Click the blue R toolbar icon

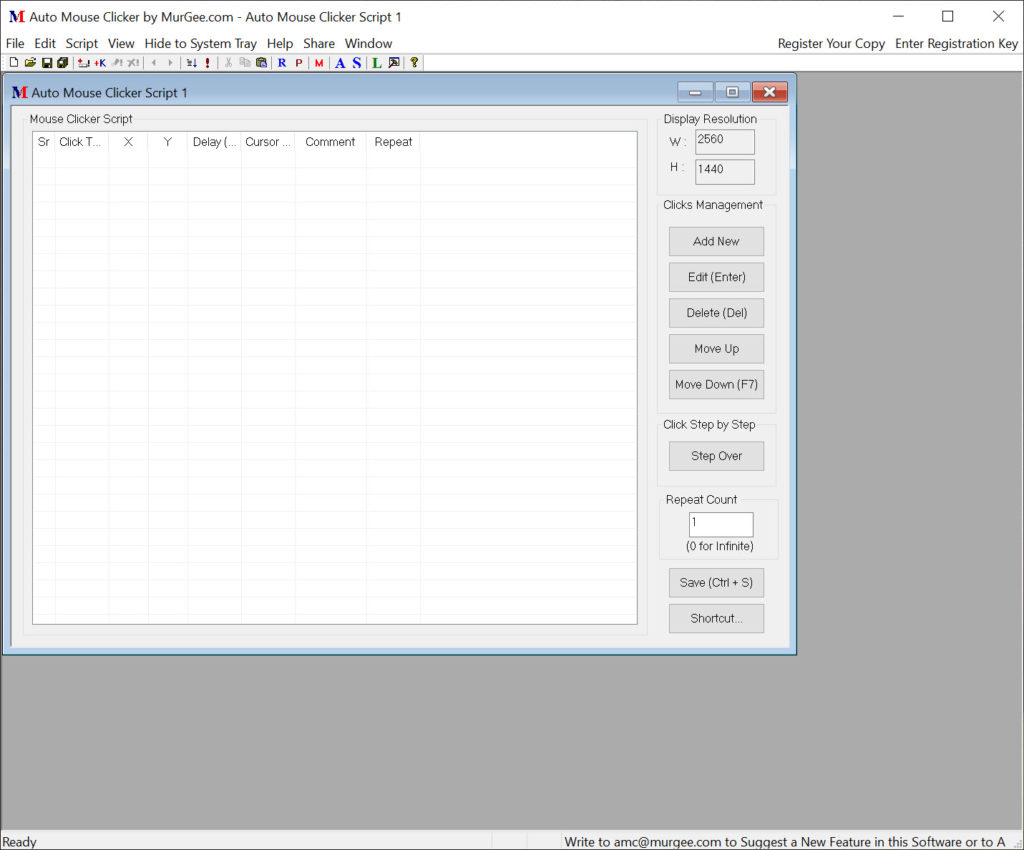(282, 63)
